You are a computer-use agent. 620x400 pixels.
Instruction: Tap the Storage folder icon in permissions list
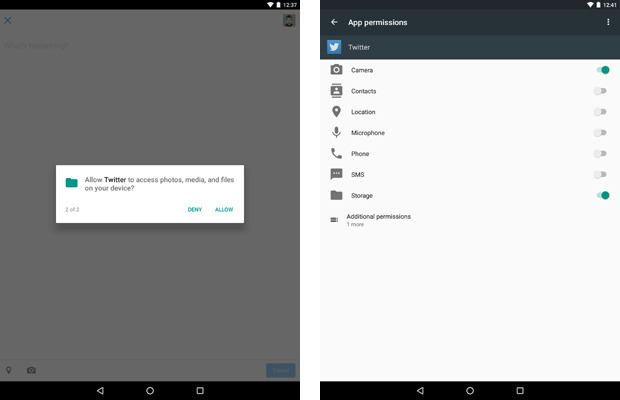[336, 195]
